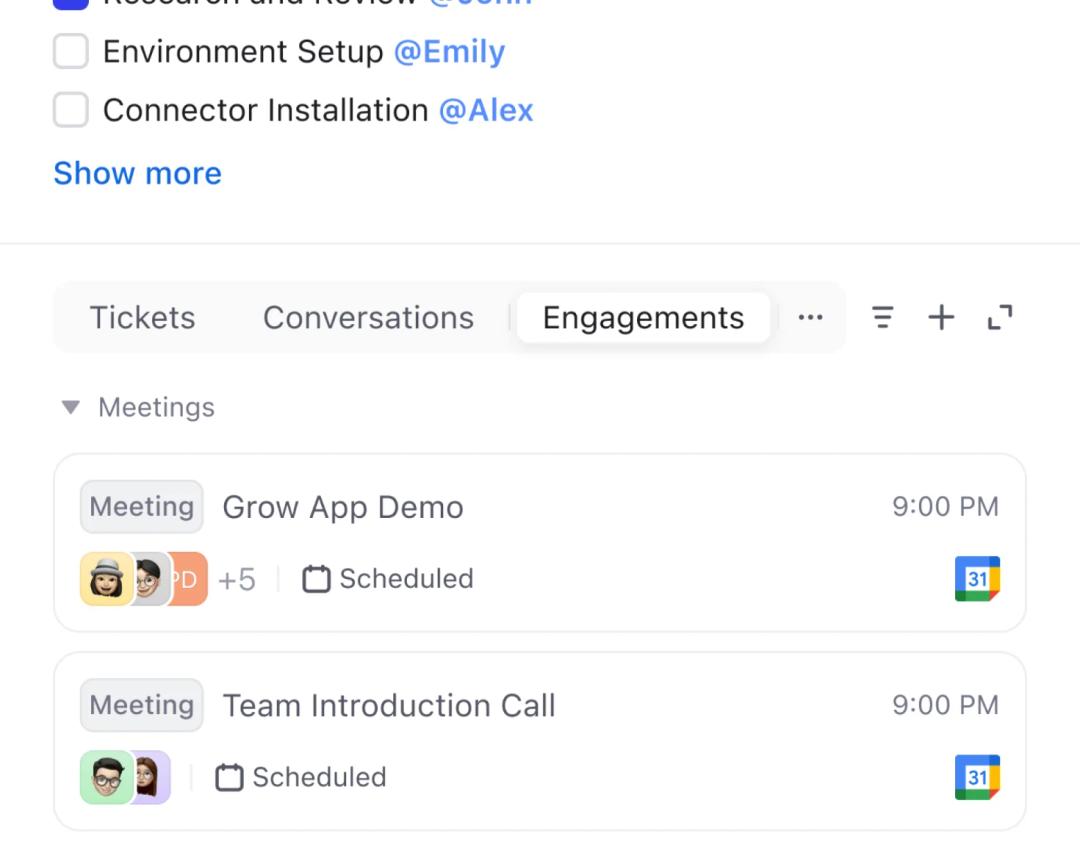Click the Scheduled calendar icon in Team Introduction Call
Viewport: 1080px width, 867px height.
[229, 777]
